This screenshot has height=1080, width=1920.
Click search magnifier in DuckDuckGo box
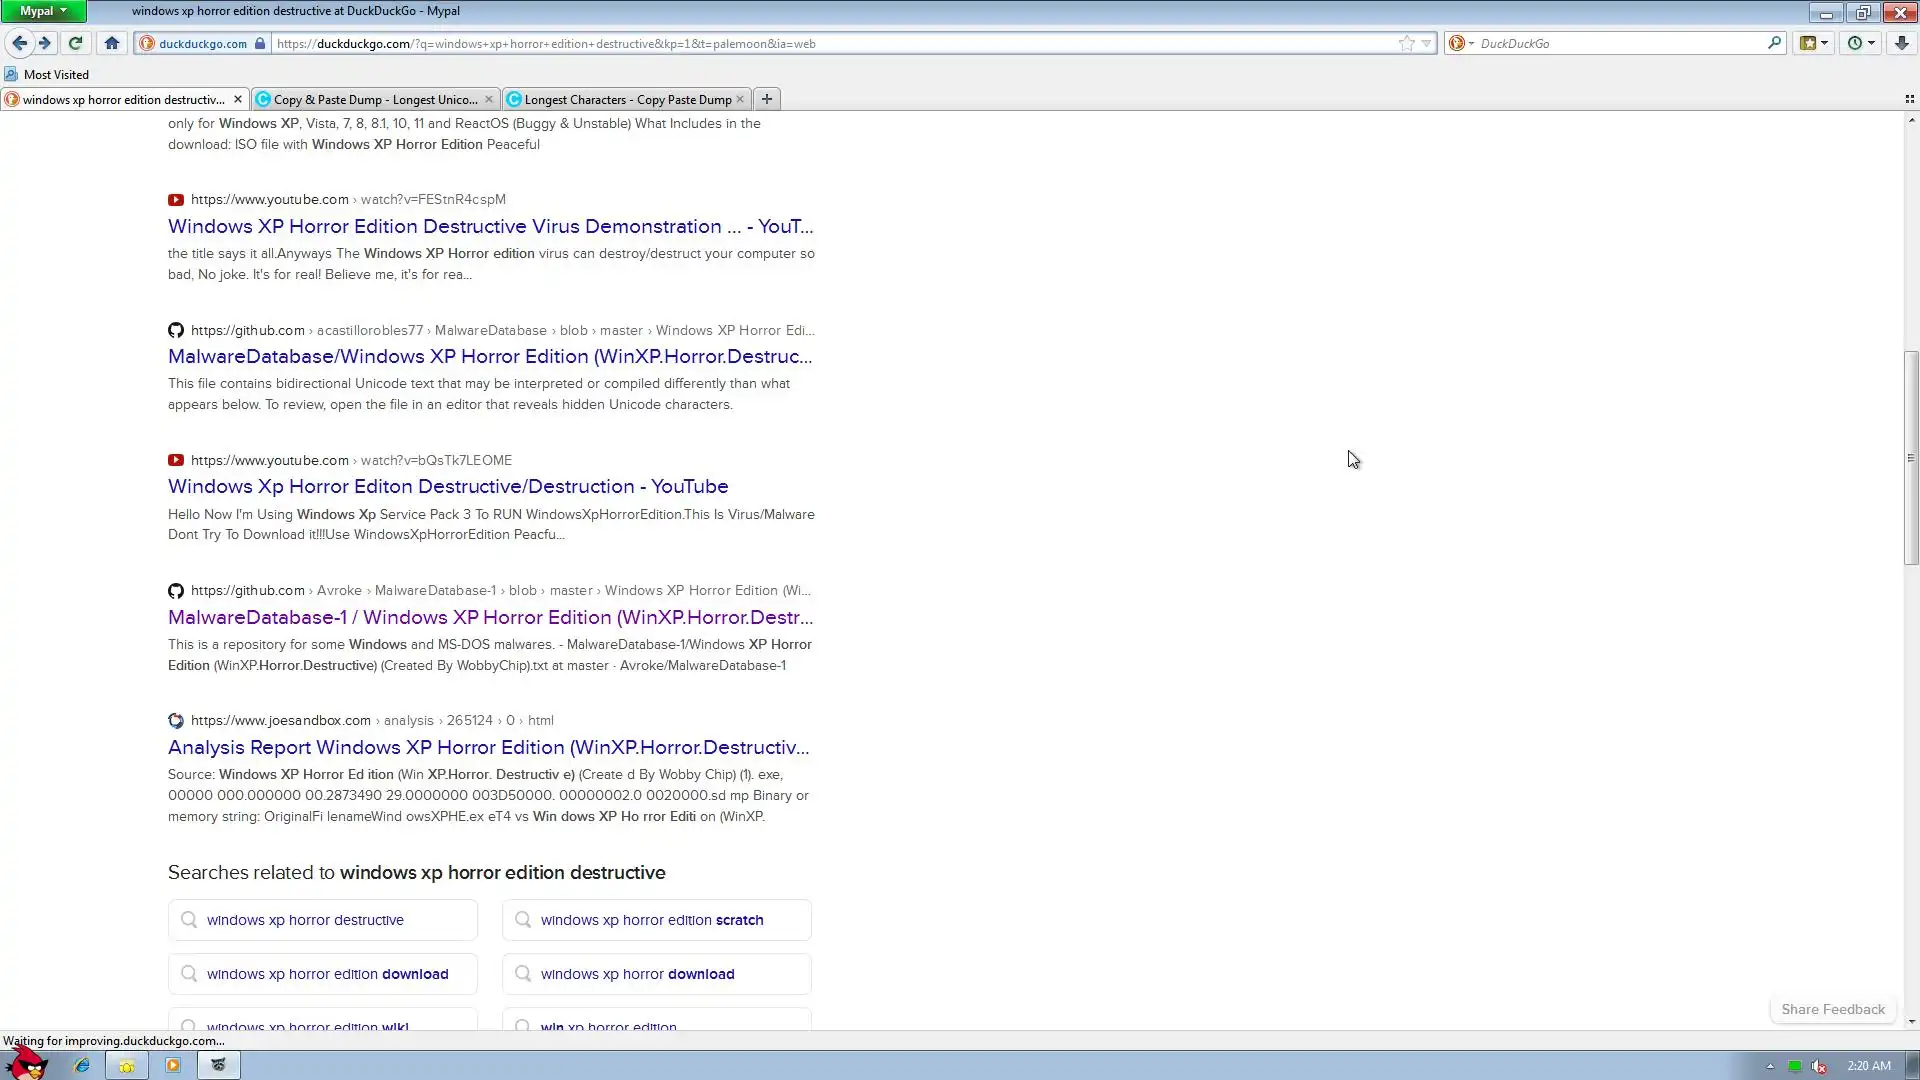click(x=1774, y=43)
